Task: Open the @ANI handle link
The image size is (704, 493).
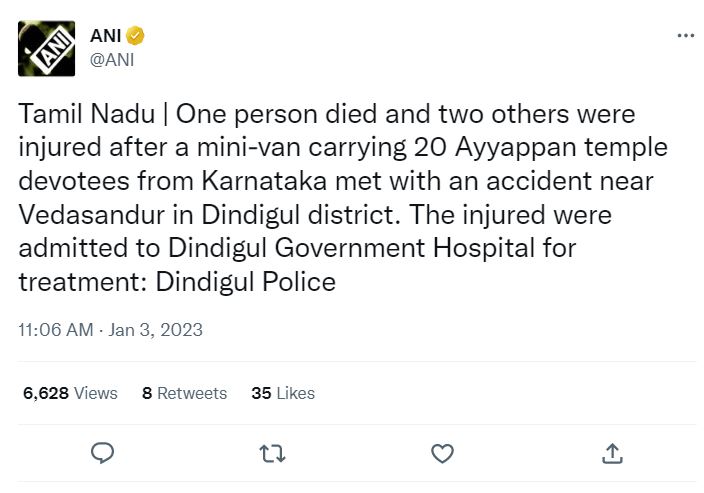Action: point(112,60)
